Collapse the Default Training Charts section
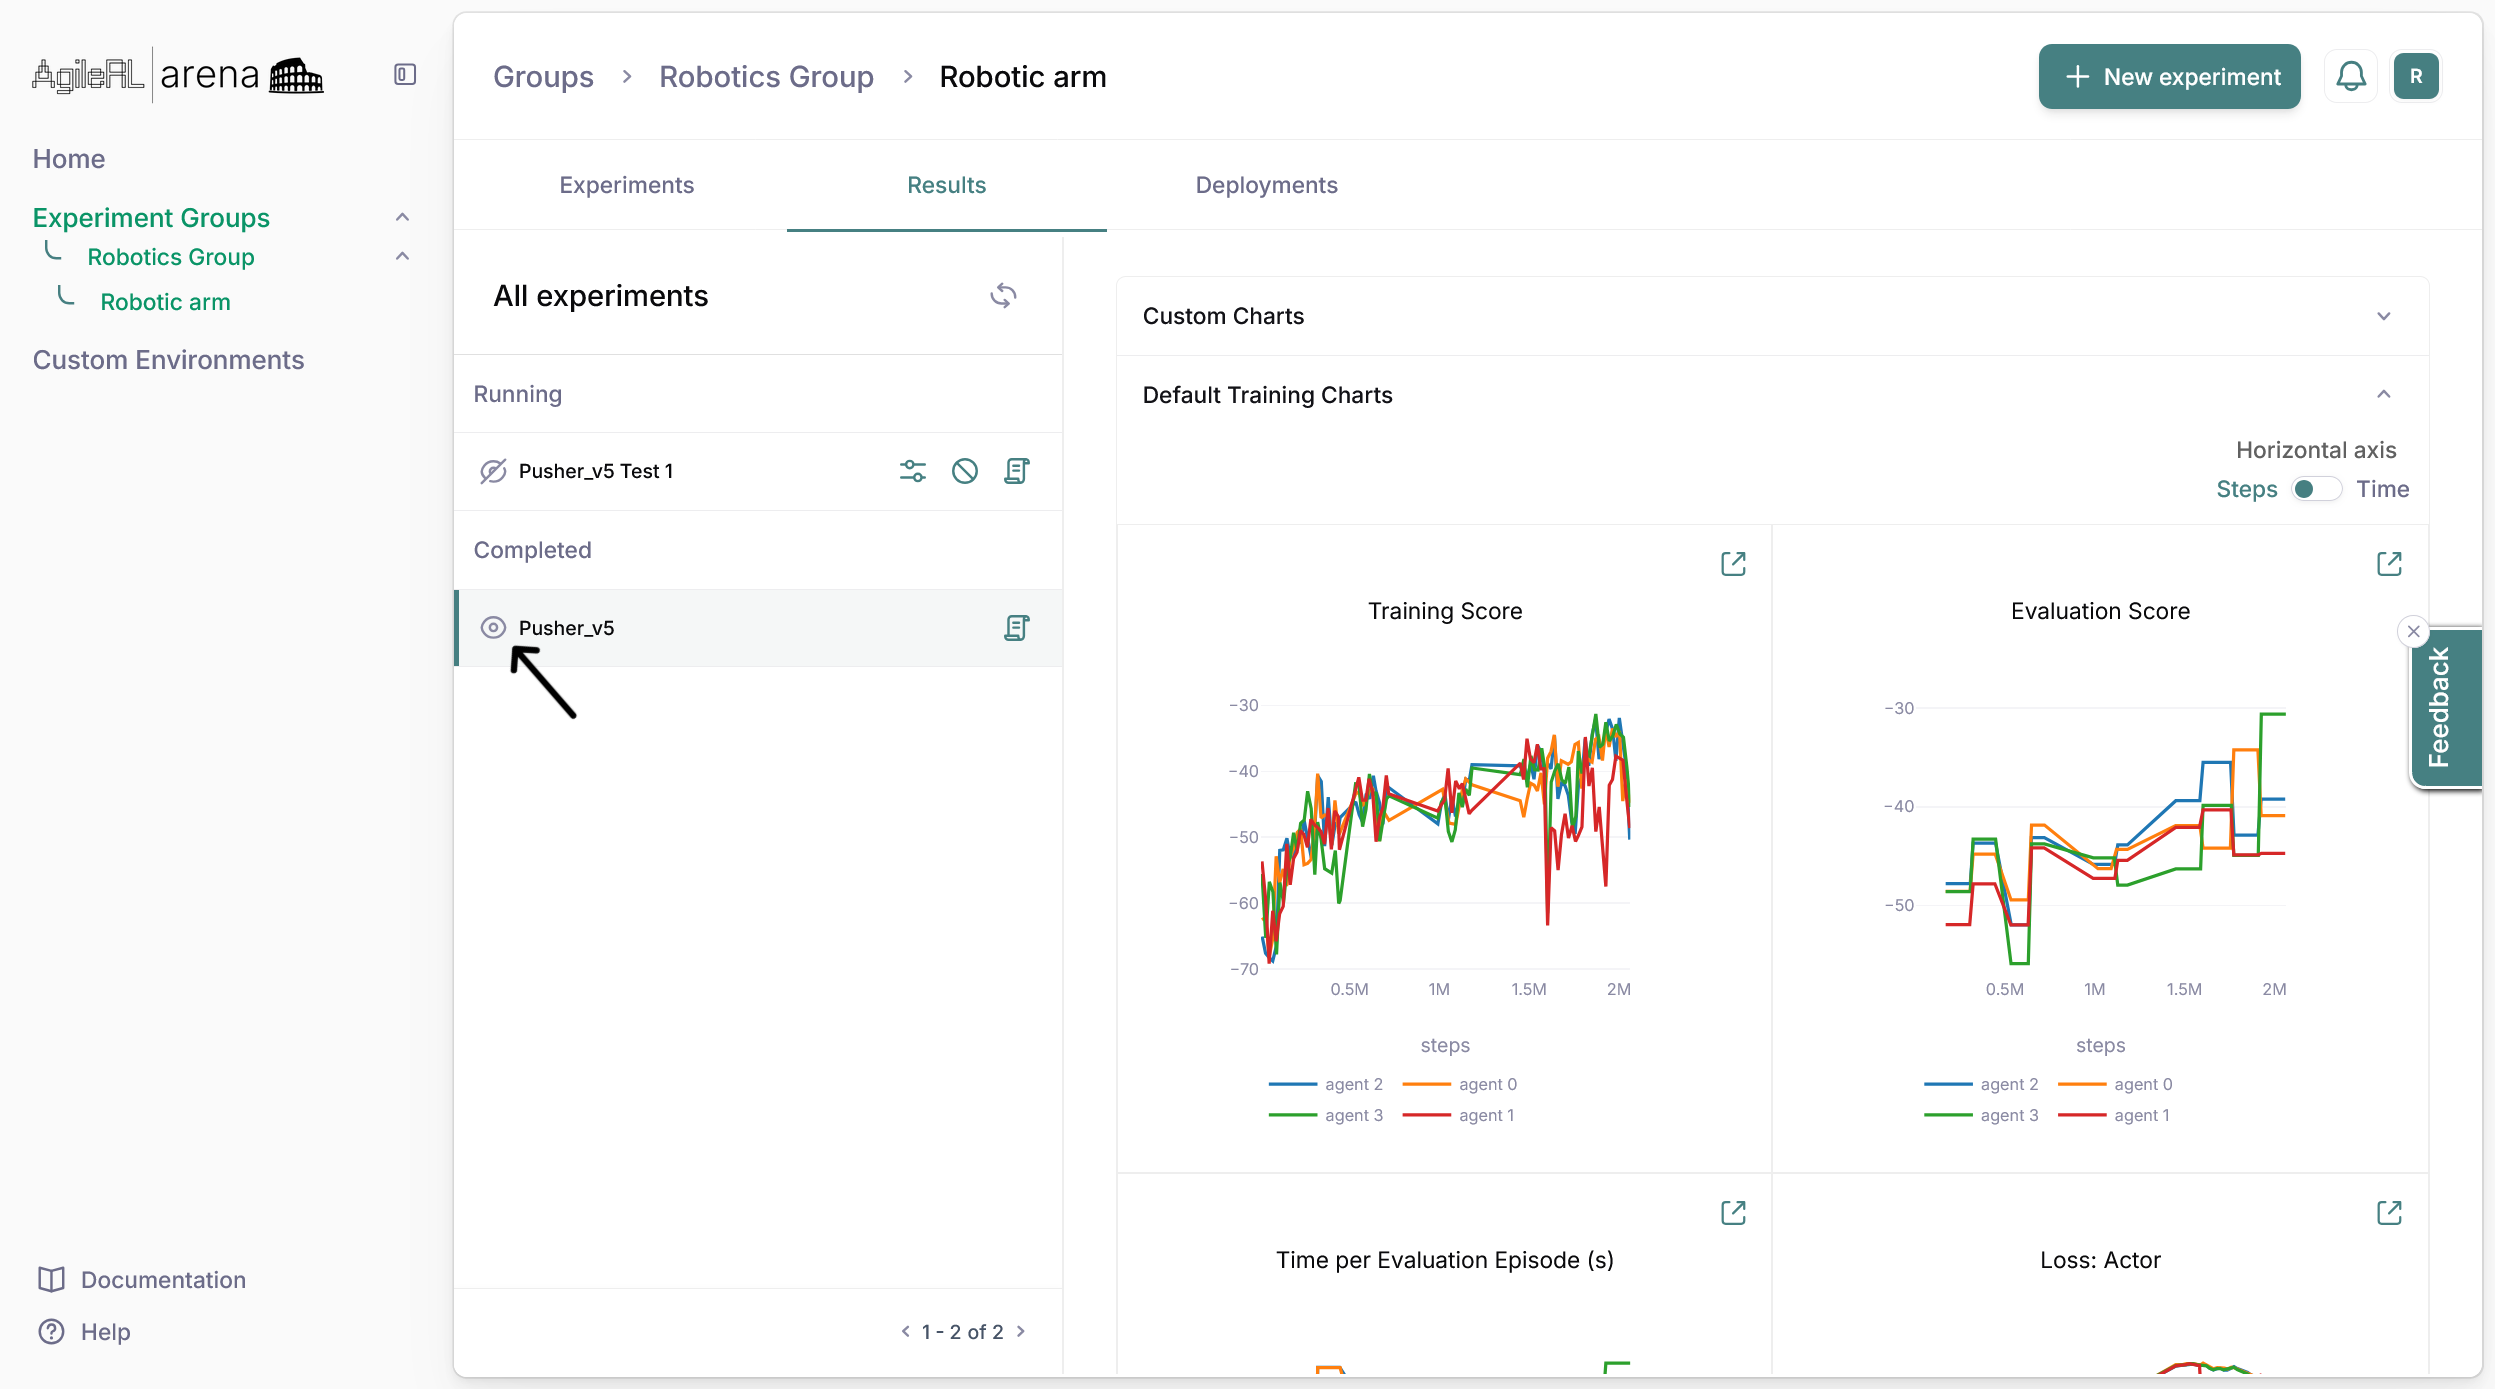 (2383, 395)
